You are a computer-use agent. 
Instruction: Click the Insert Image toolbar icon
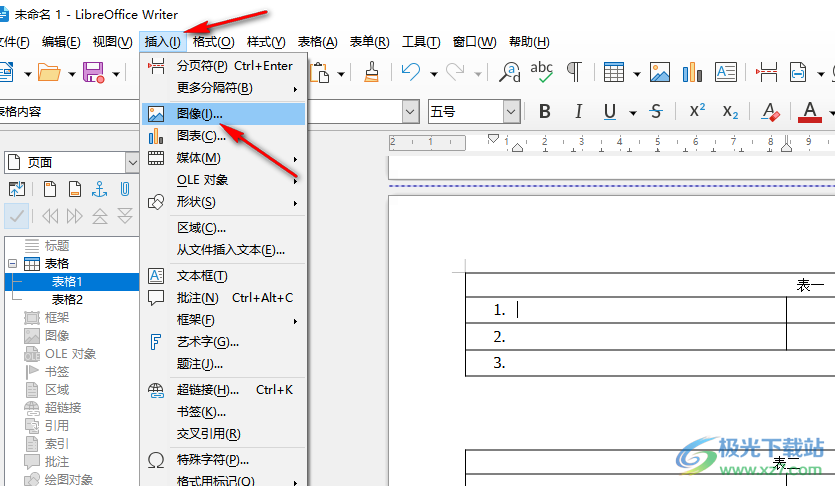point(659,72)
